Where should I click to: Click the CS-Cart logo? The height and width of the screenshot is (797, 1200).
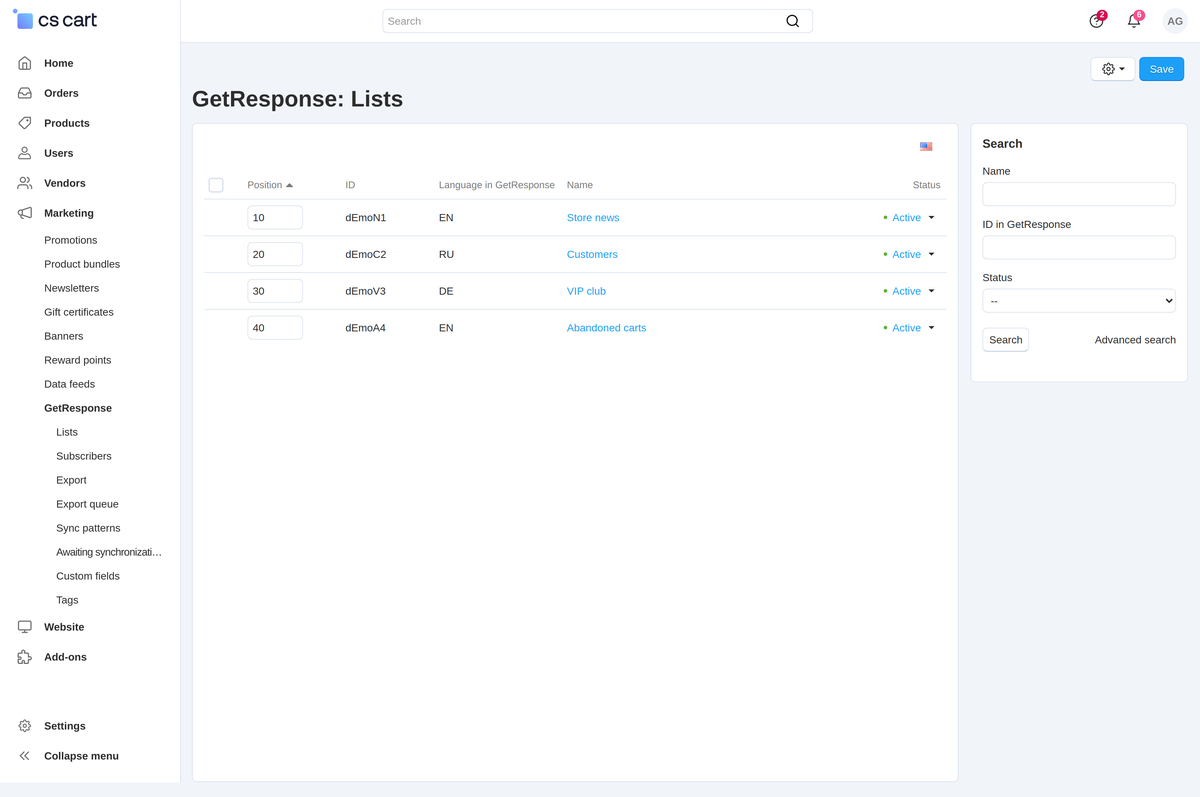[x=55, y=20]
